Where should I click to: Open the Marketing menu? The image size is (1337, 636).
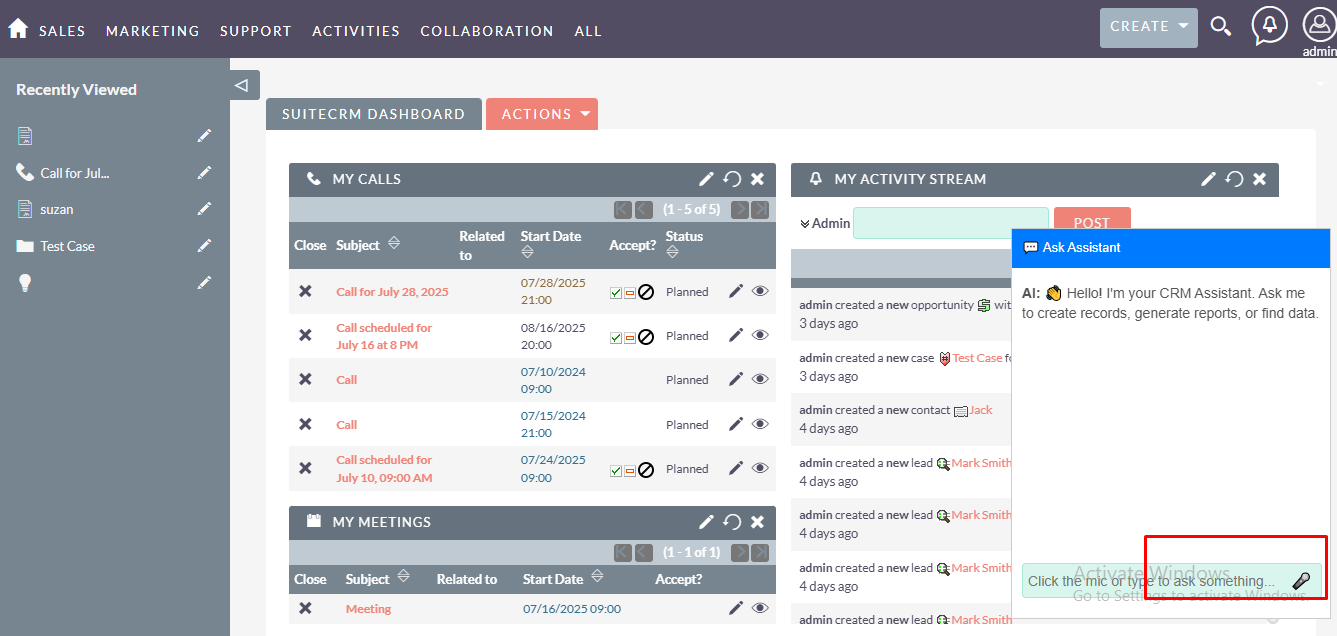152,31
